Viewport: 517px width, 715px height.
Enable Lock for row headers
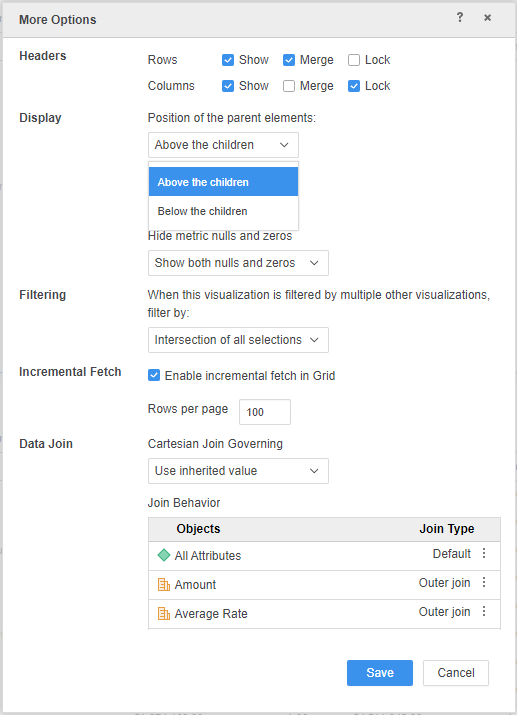tap(354, 60)
